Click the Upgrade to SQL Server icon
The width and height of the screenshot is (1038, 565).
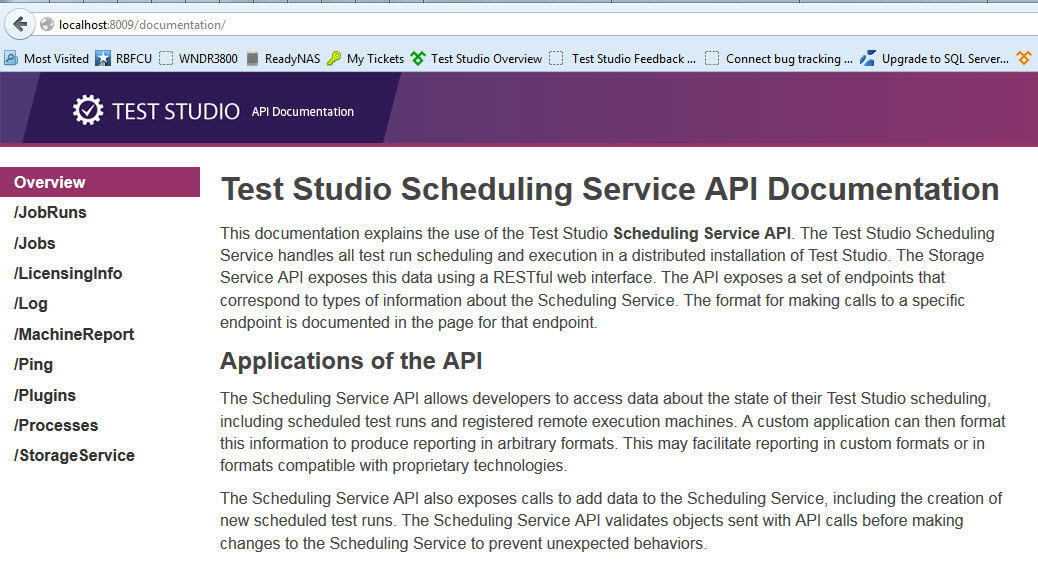click(867, 58)
